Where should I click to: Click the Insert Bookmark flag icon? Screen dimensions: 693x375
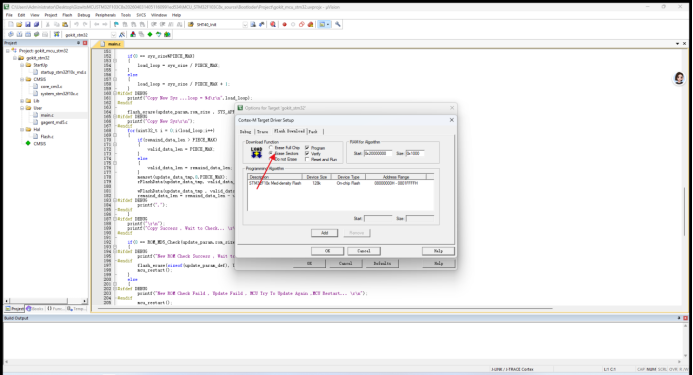(x=116, y=24)
